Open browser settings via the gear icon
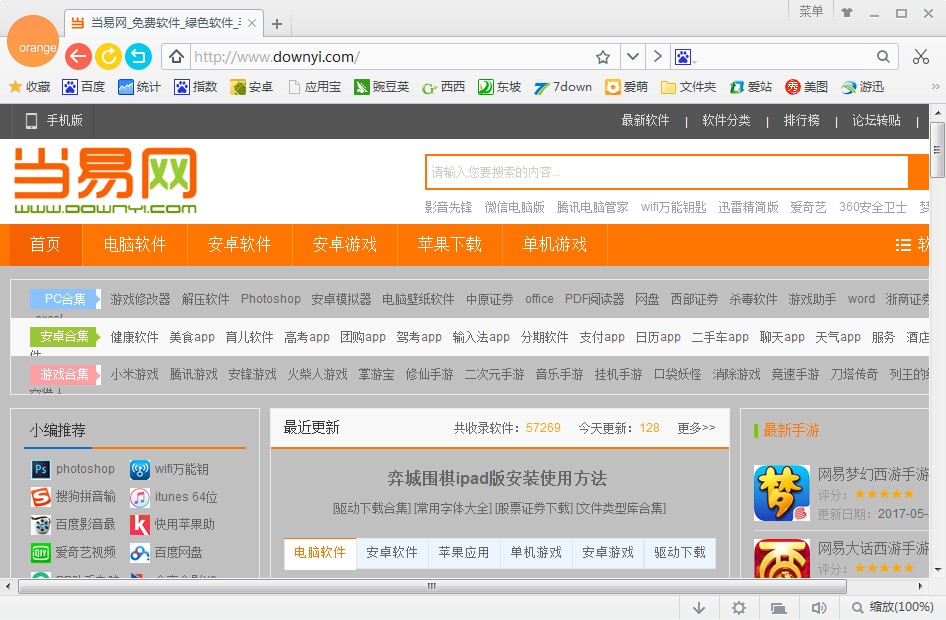The image size is (946, 620). [x=738, y=607]
